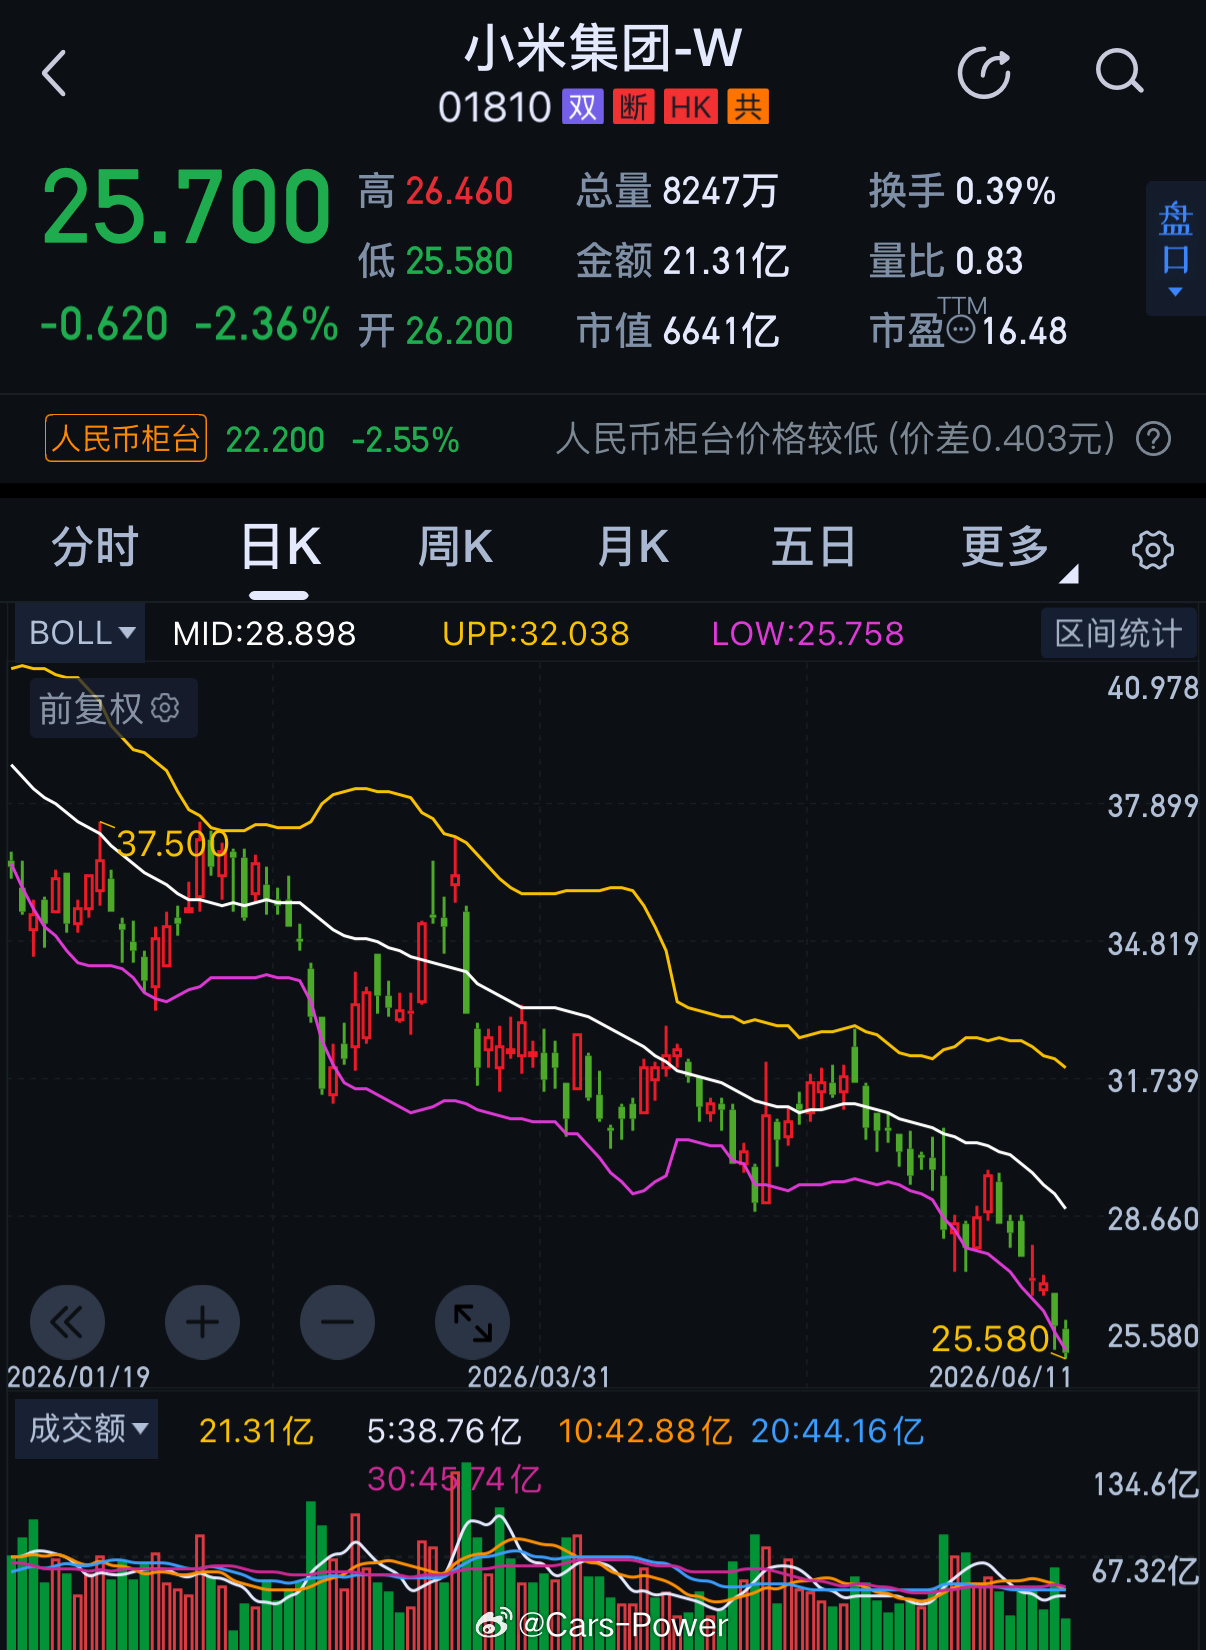Select the 日K tab
This screenshot has height=1650, width=1206.
coord(280,547)
